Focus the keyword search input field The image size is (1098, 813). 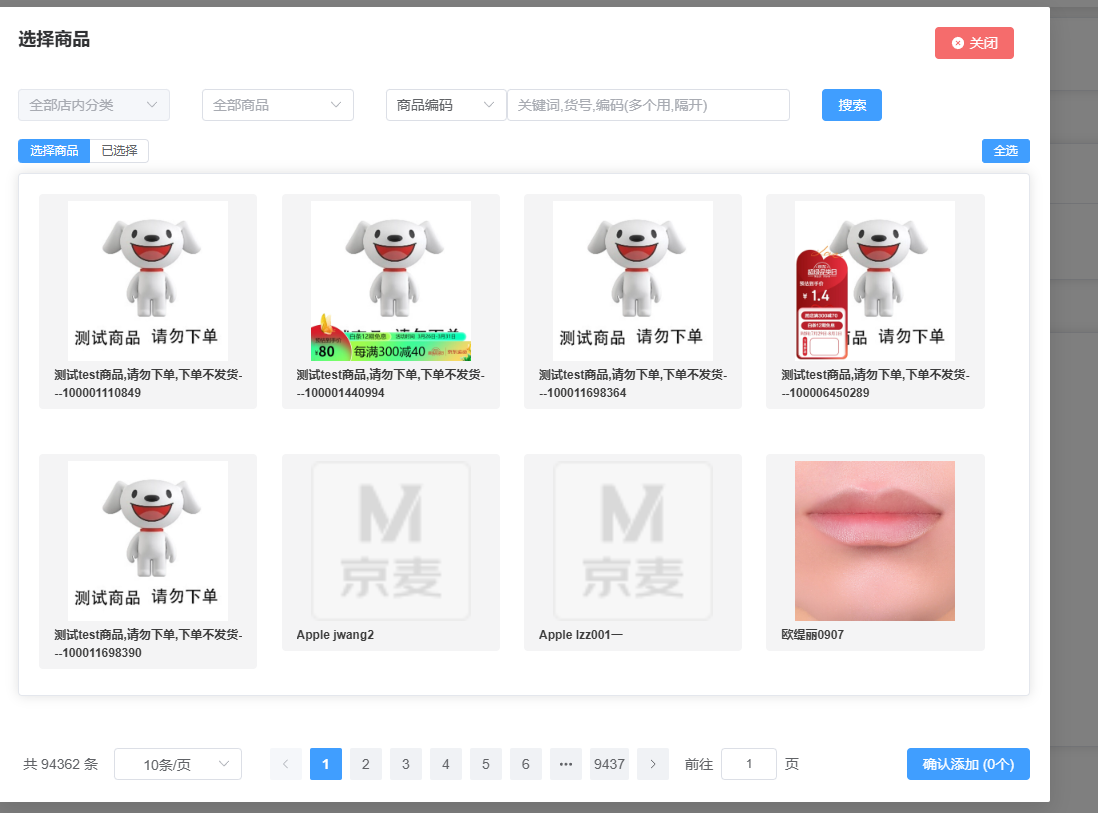point(648,105)
